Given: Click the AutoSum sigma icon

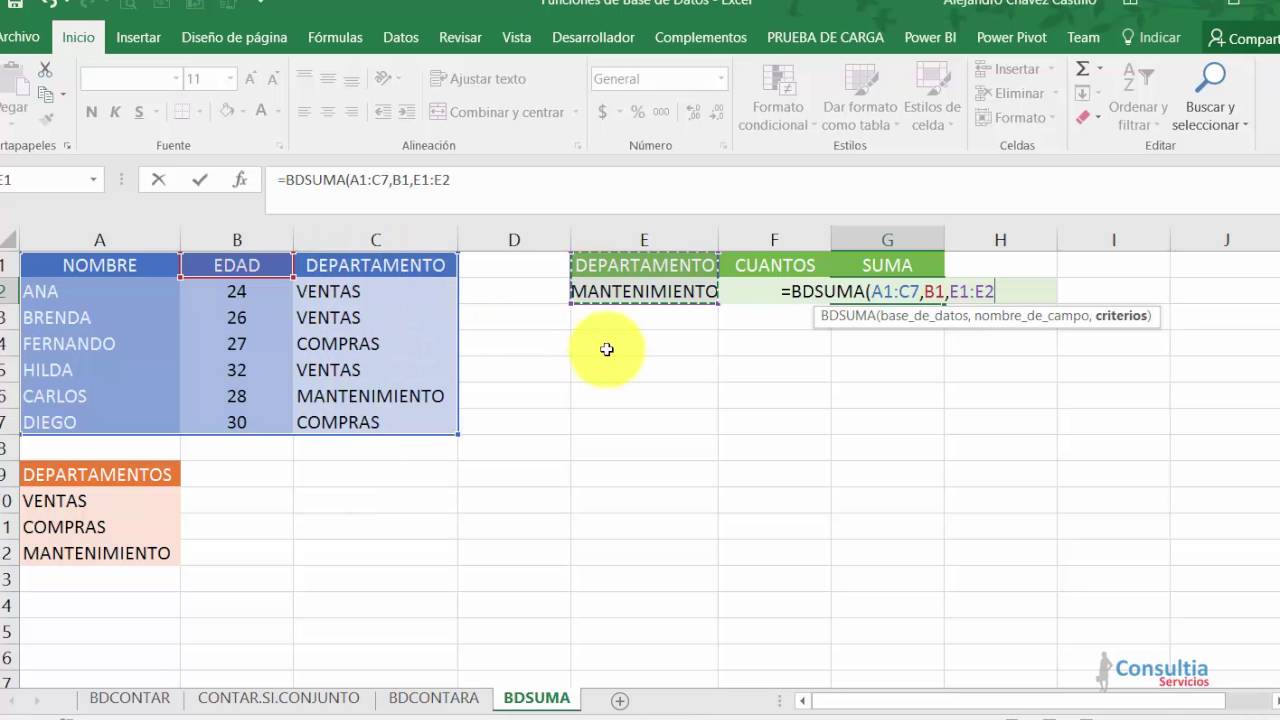Looking at the screenshot, I should (1082, 69).
